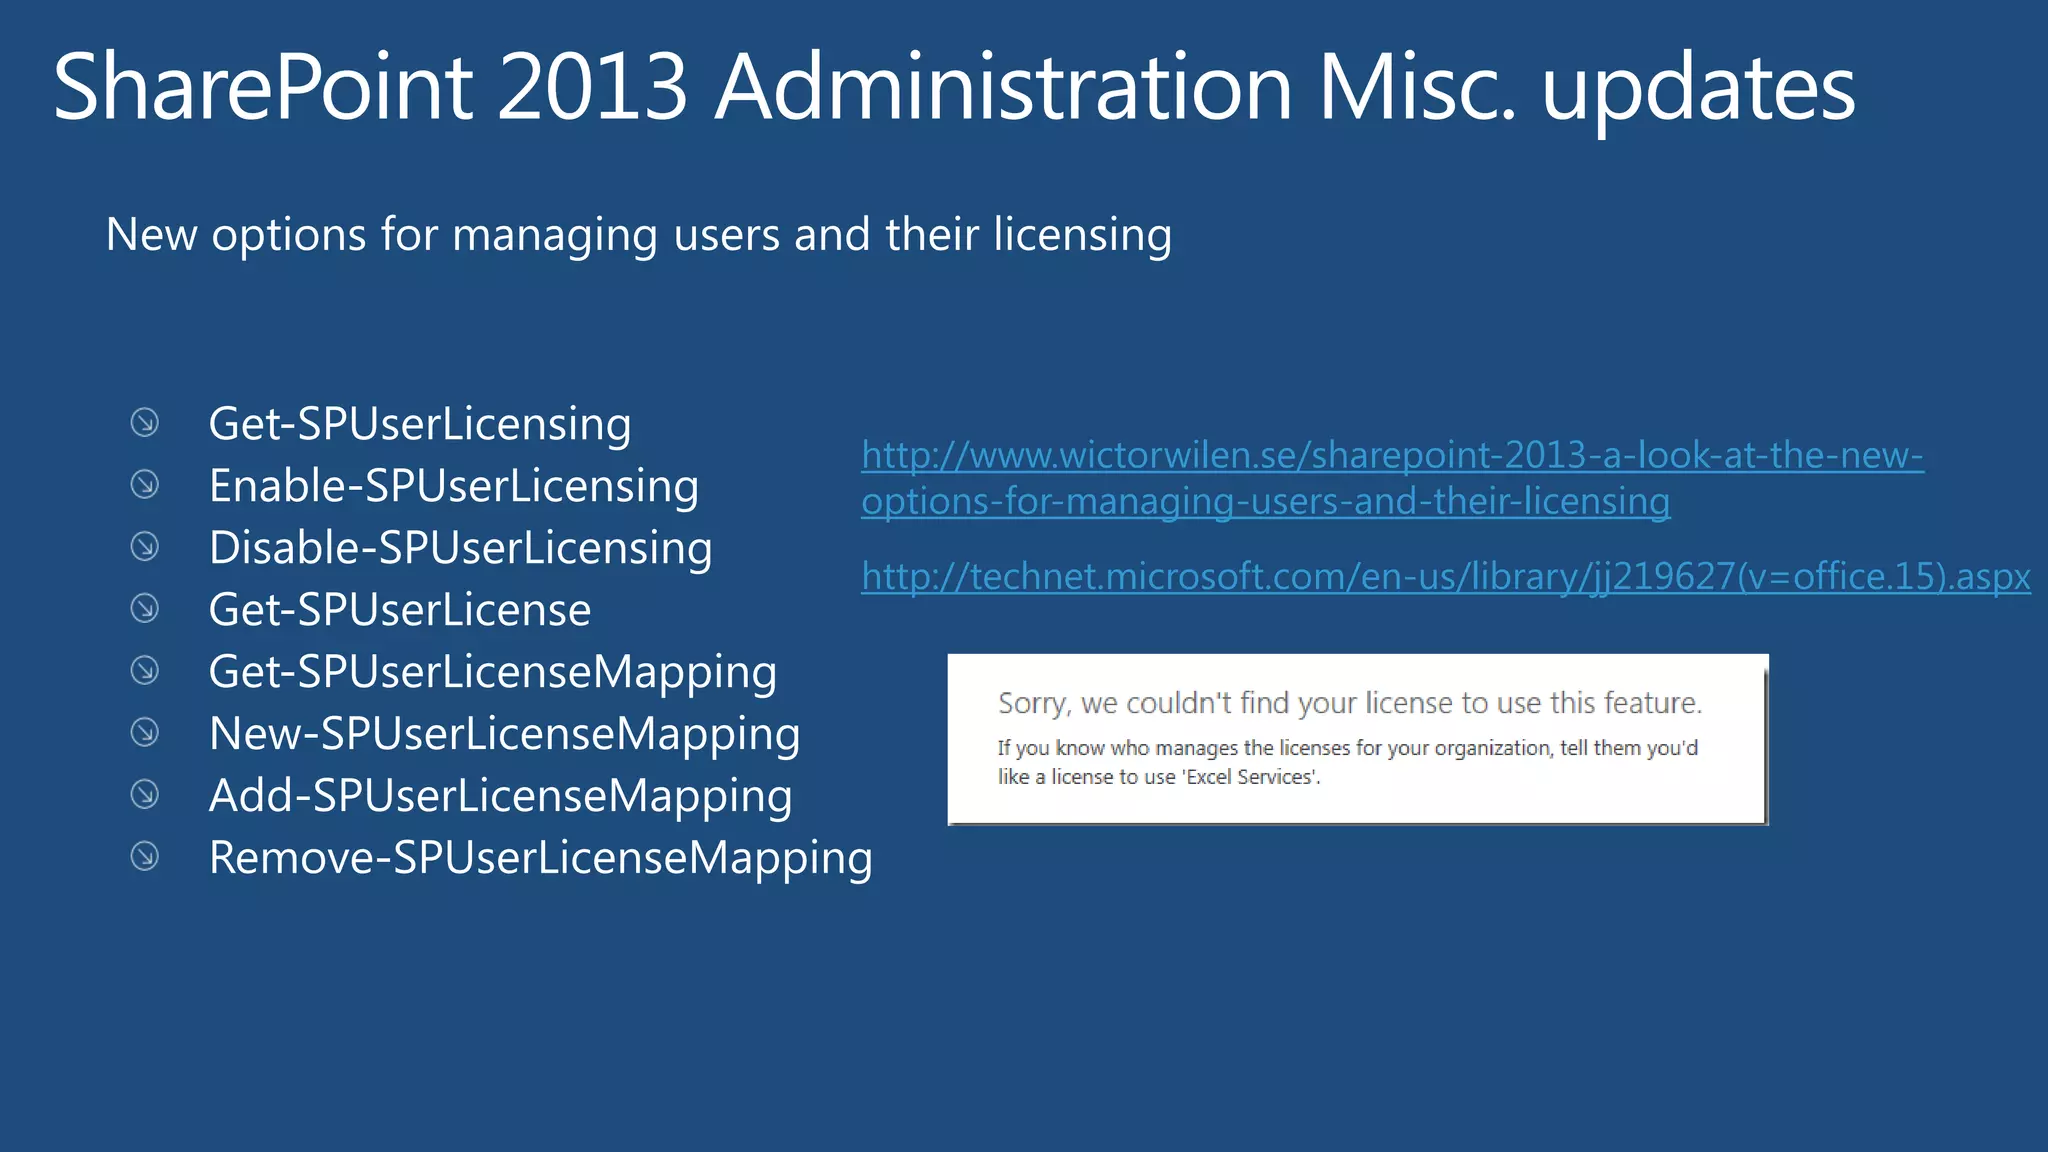The image size is (2048, 1152).
Task: Open the technet.microsoft.com library link
Action: point(1446,577)
